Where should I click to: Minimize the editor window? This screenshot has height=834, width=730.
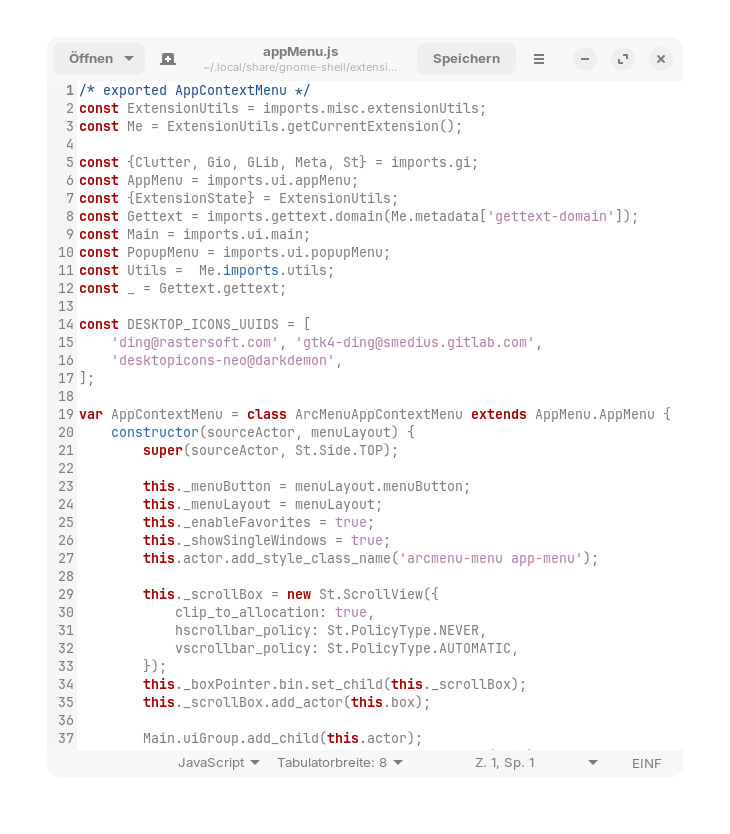pos(585,59)
